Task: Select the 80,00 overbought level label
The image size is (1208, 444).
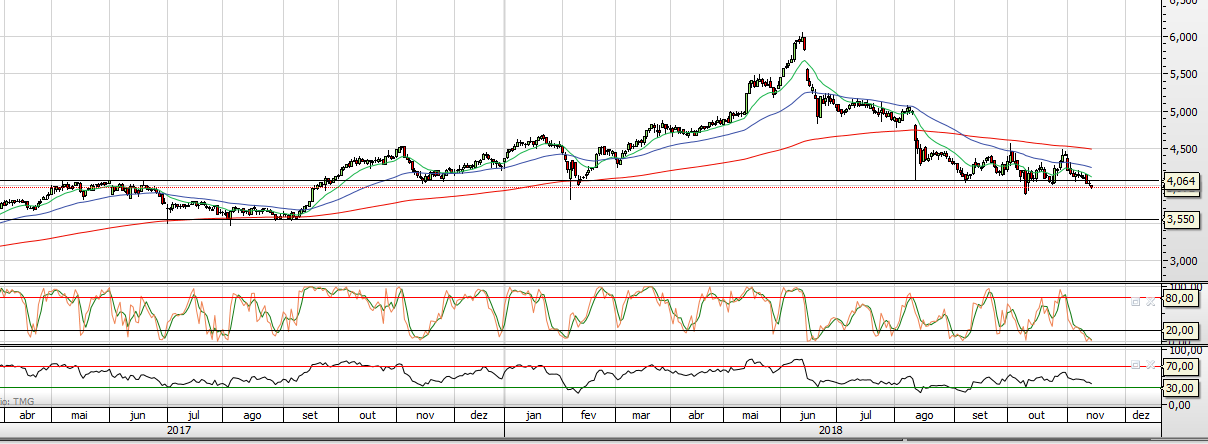Action: tap(1181, 297)
